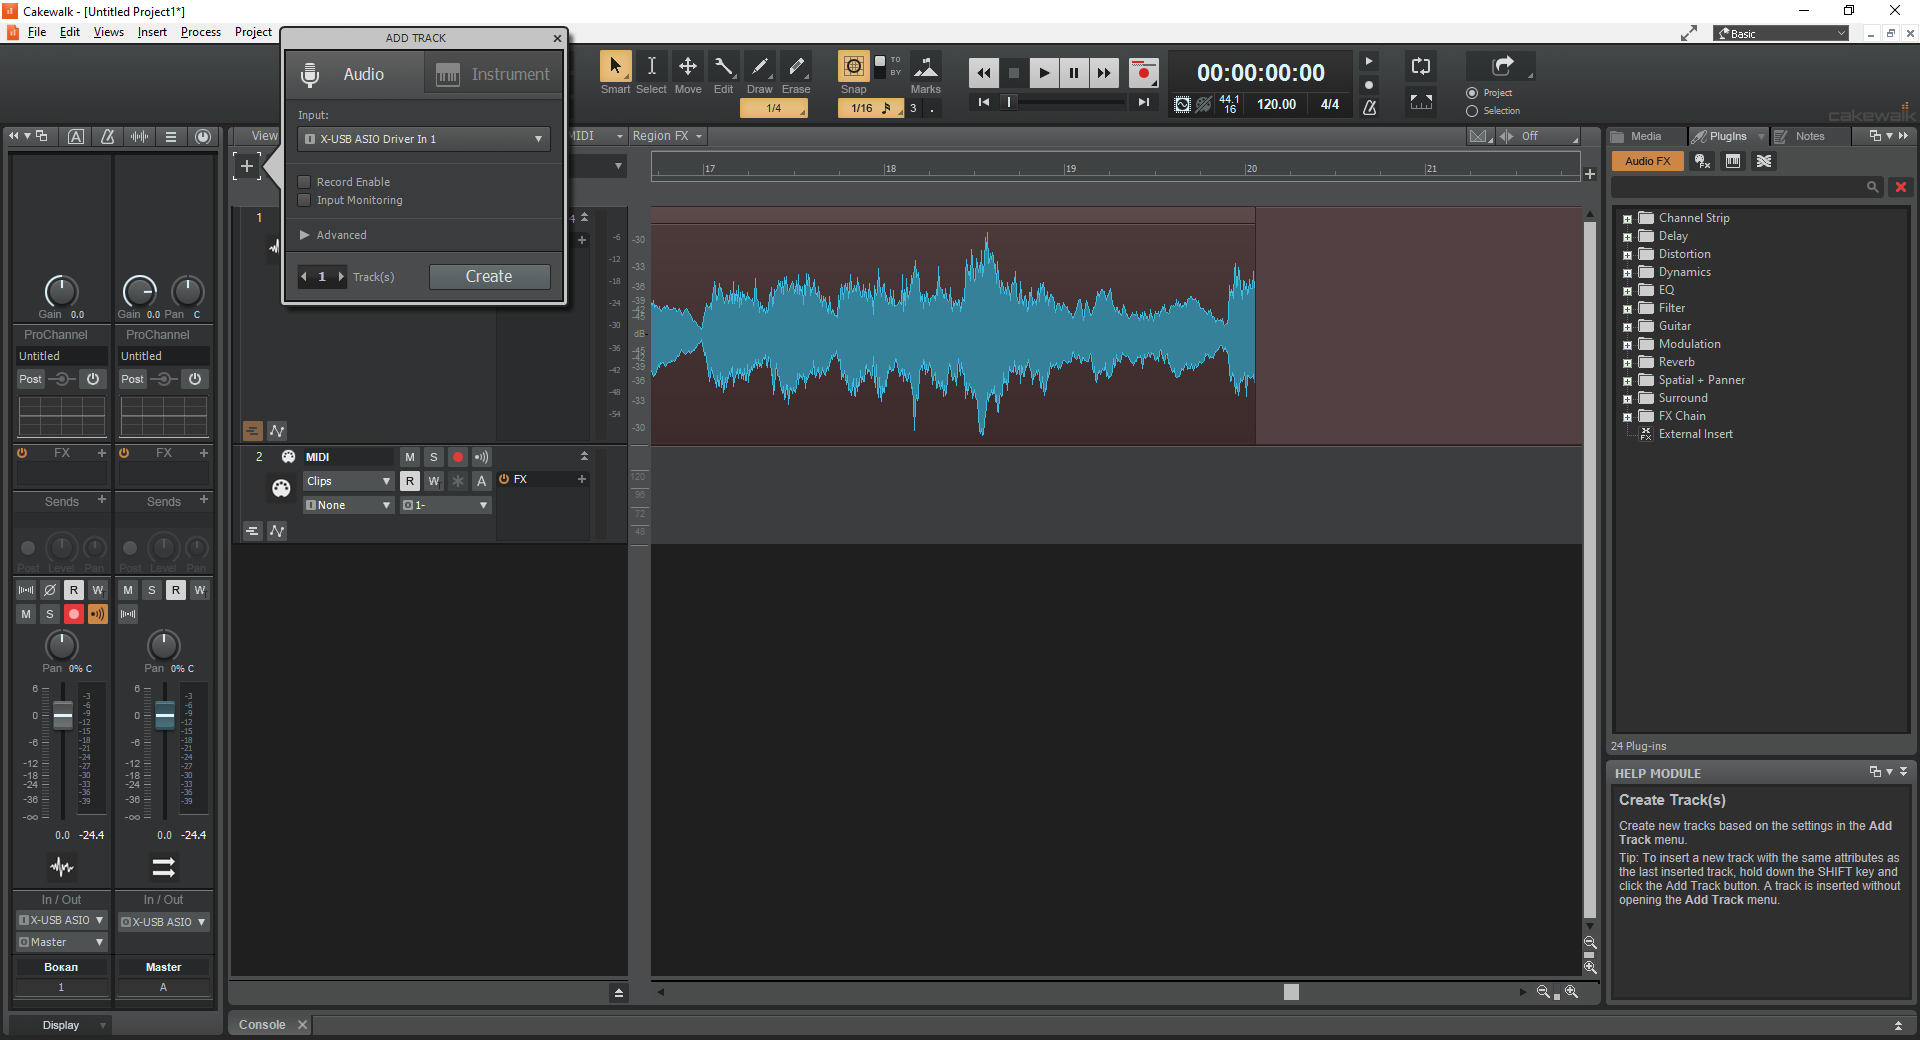The image size is (1920, 1040).
Task: Open the Marks module
Action: [926, 68]
